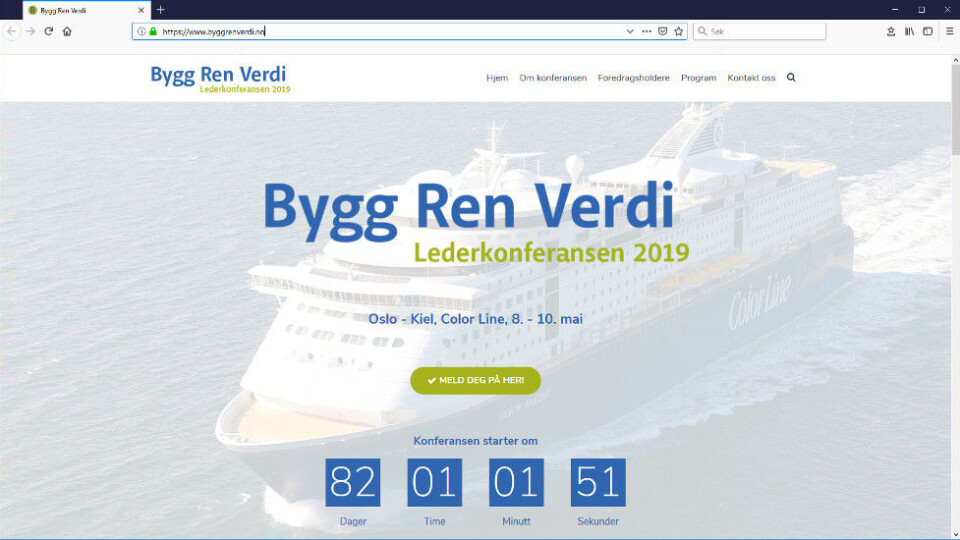Image resolution: width=960 pixels, height=540 pixels.
Task: Focus the browser search box labeled Søk
Action: (x=759, y=31)
